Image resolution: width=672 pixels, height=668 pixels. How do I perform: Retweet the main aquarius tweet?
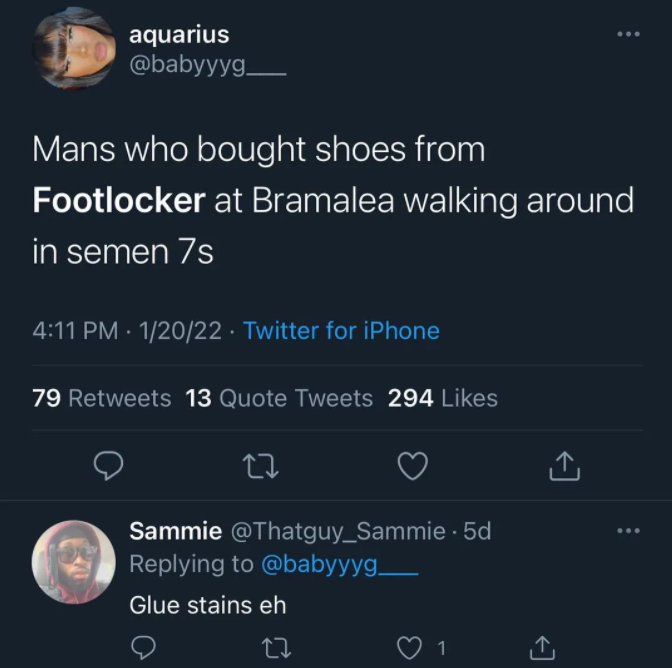click(x=261, y=465)
